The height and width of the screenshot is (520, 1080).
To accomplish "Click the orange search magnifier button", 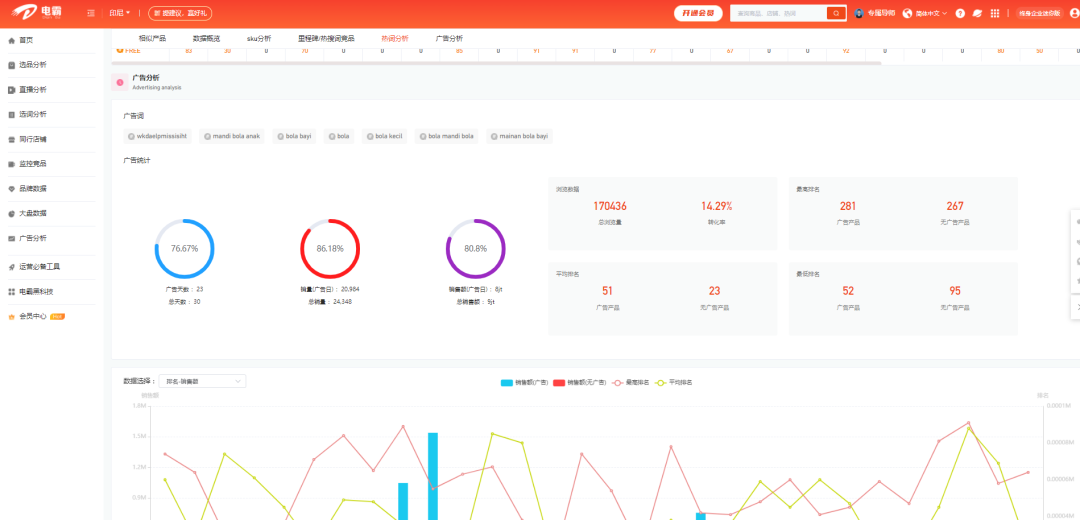I will click(x=835, y=13).
